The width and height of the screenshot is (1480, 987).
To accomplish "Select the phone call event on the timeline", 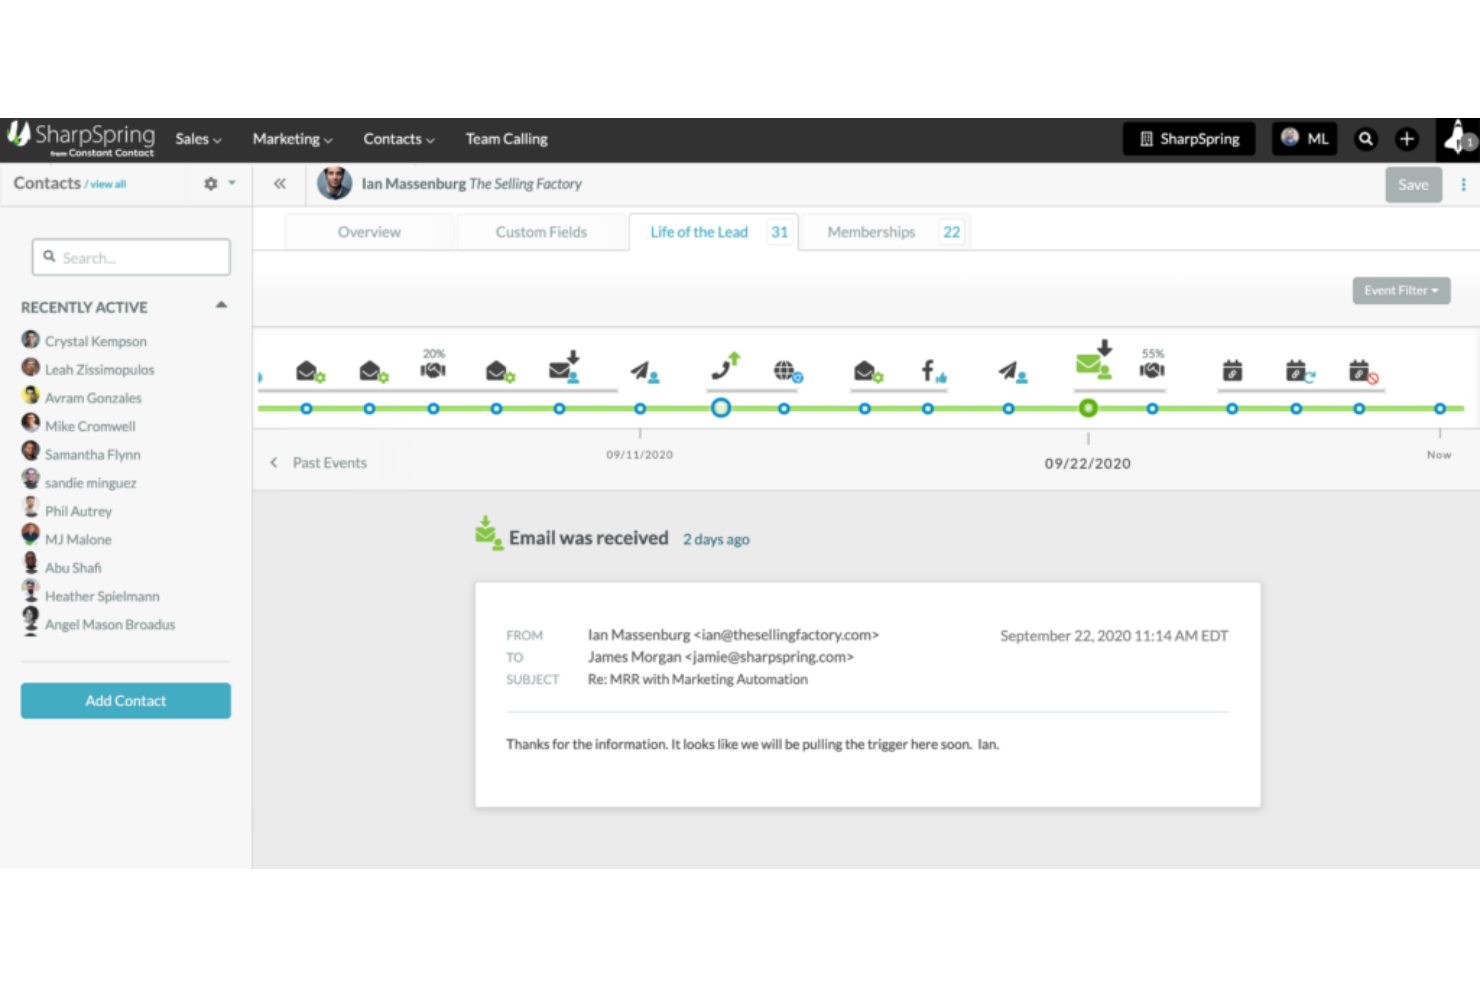I will [726, 368].
